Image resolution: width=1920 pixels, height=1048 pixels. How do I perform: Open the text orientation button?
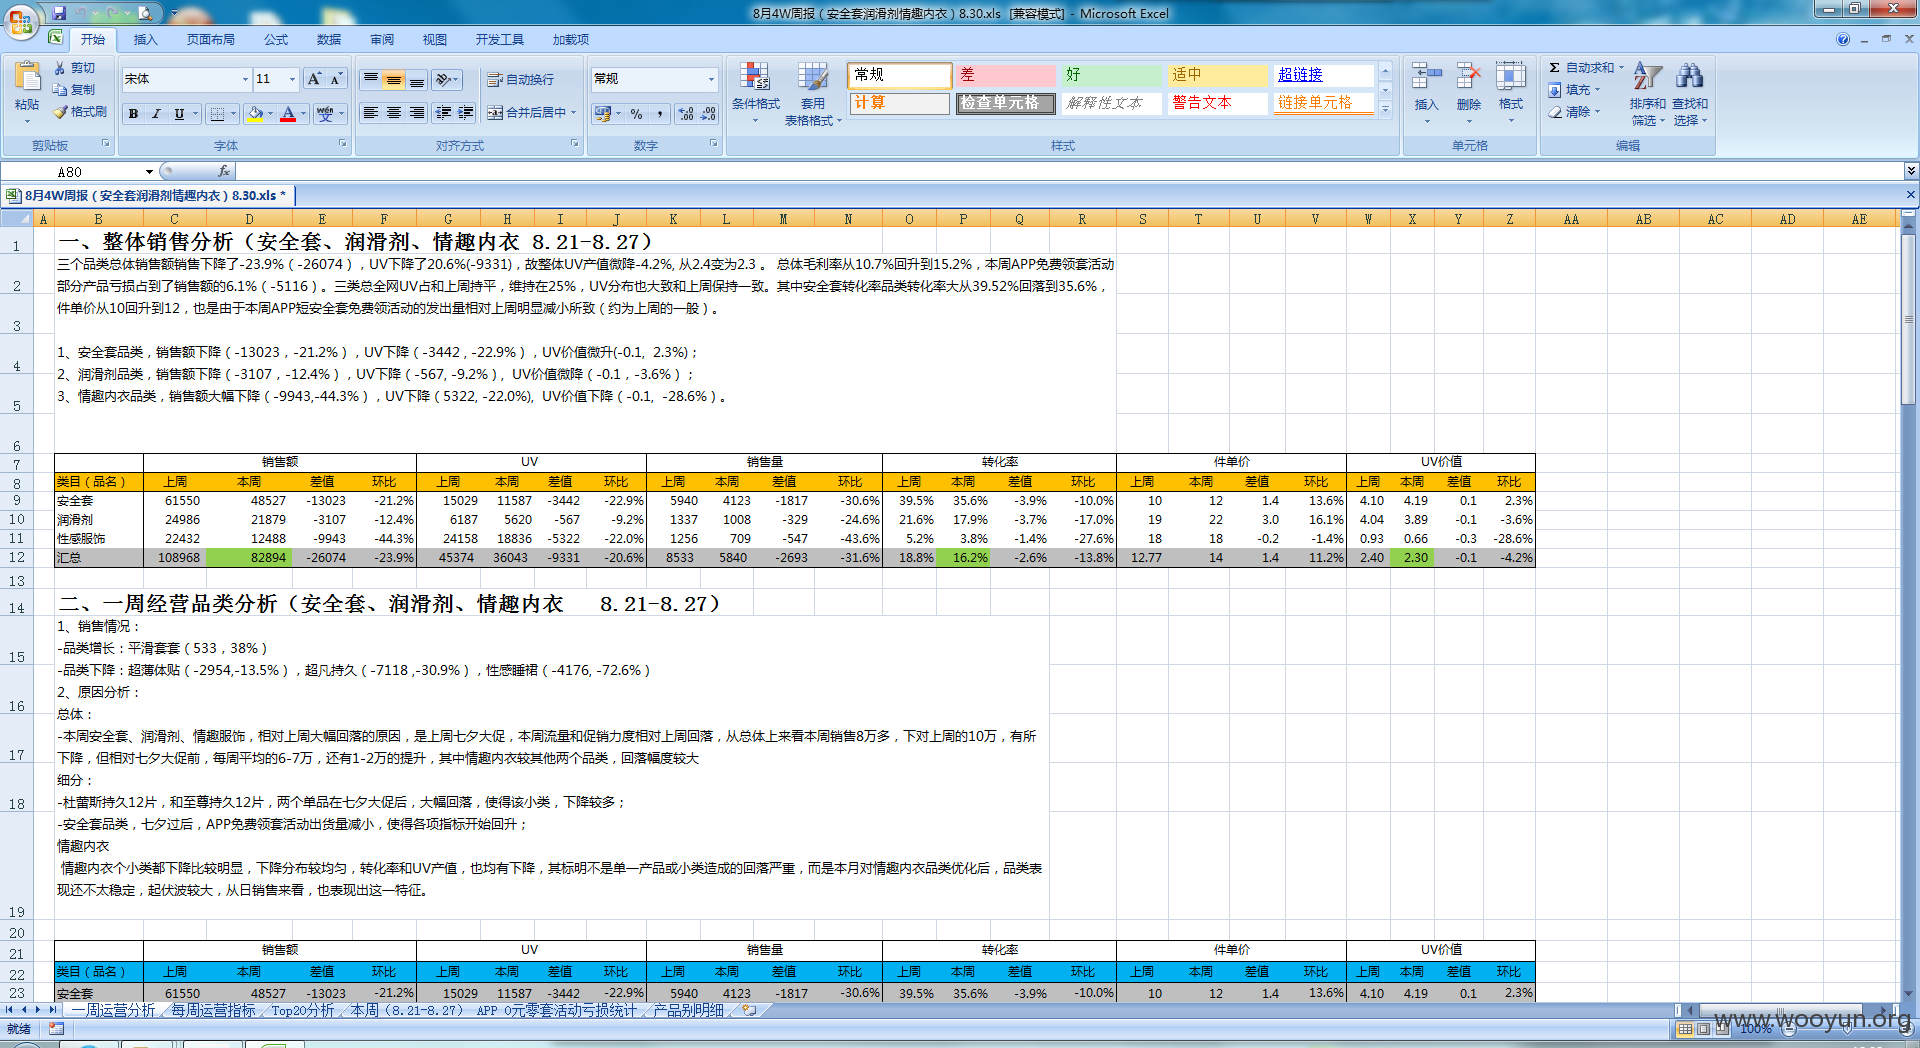[446, 79]
